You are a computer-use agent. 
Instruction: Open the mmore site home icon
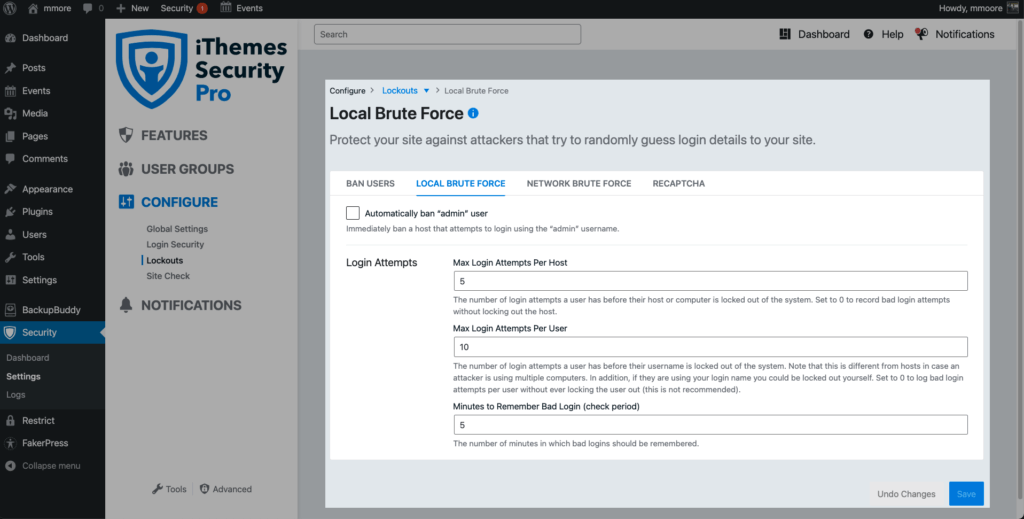point(33,8)
